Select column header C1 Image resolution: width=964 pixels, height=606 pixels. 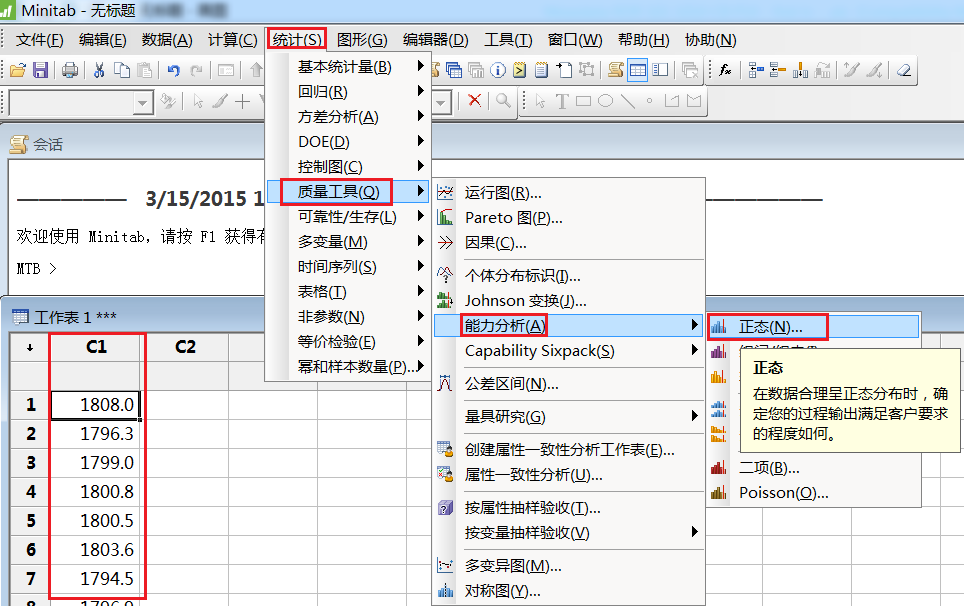(96, 347)
